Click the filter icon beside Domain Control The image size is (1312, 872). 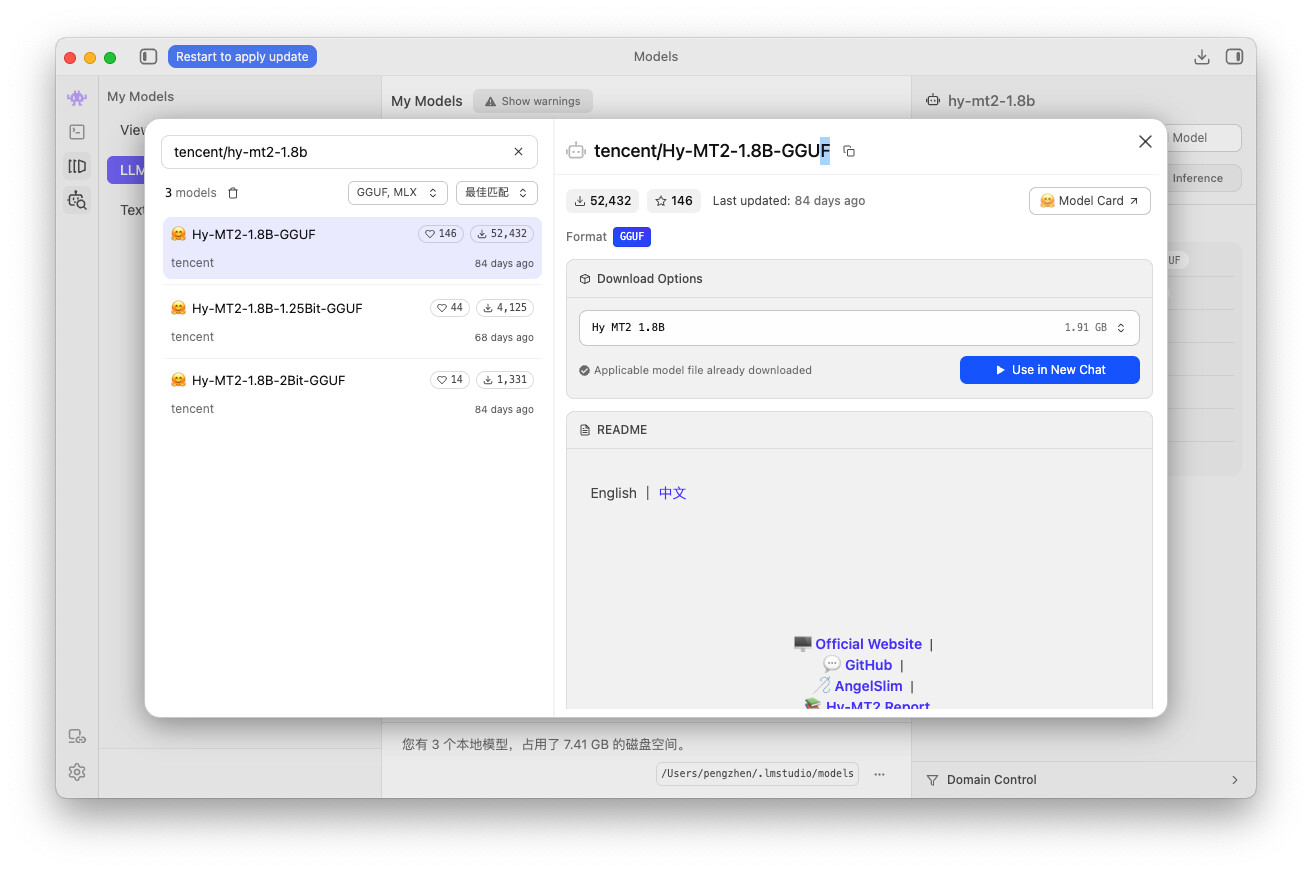tap(932, 780)
